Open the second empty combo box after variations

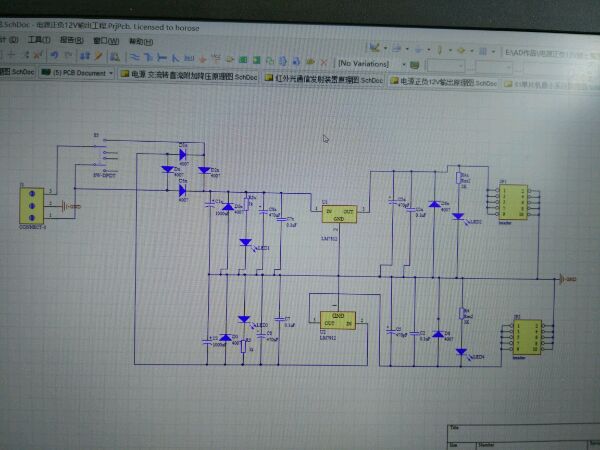click(494, 67)
